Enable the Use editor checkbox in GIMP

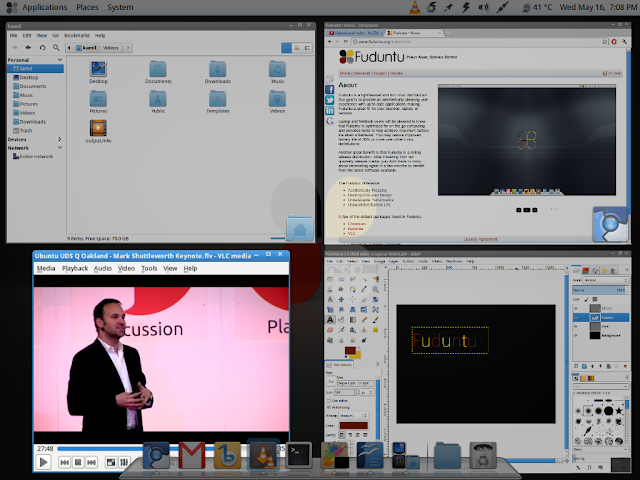(329, 401)
